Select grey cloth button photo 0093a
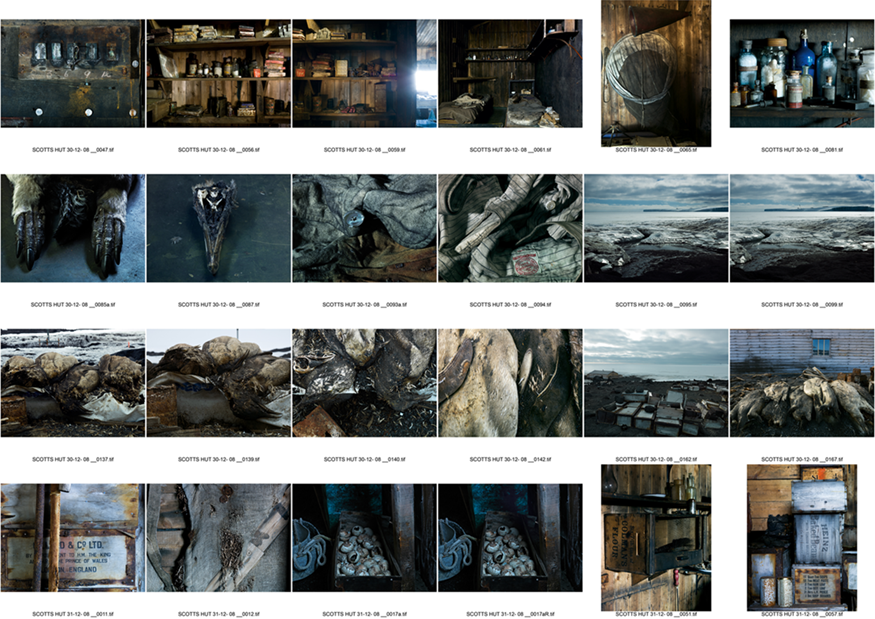875x619 pixels. pos(364,228)
